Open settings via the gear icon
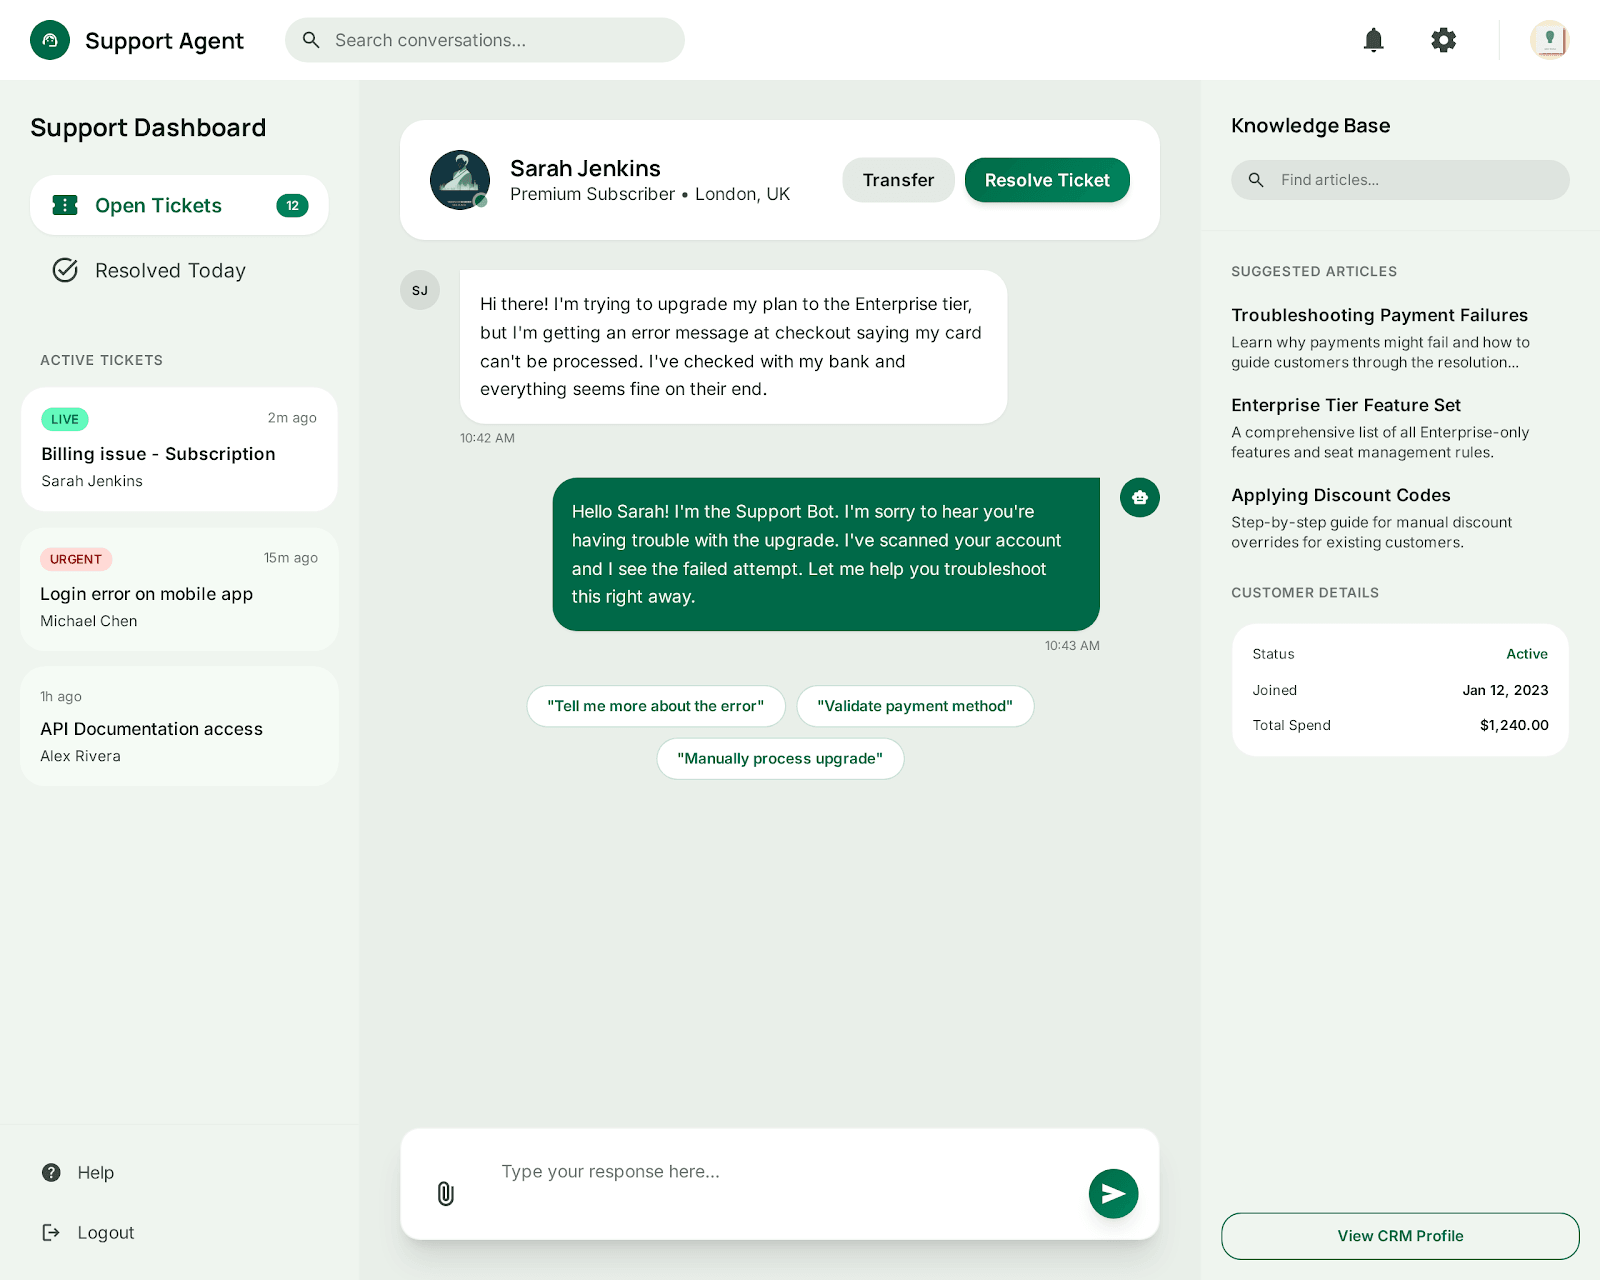 (1443, 40)
